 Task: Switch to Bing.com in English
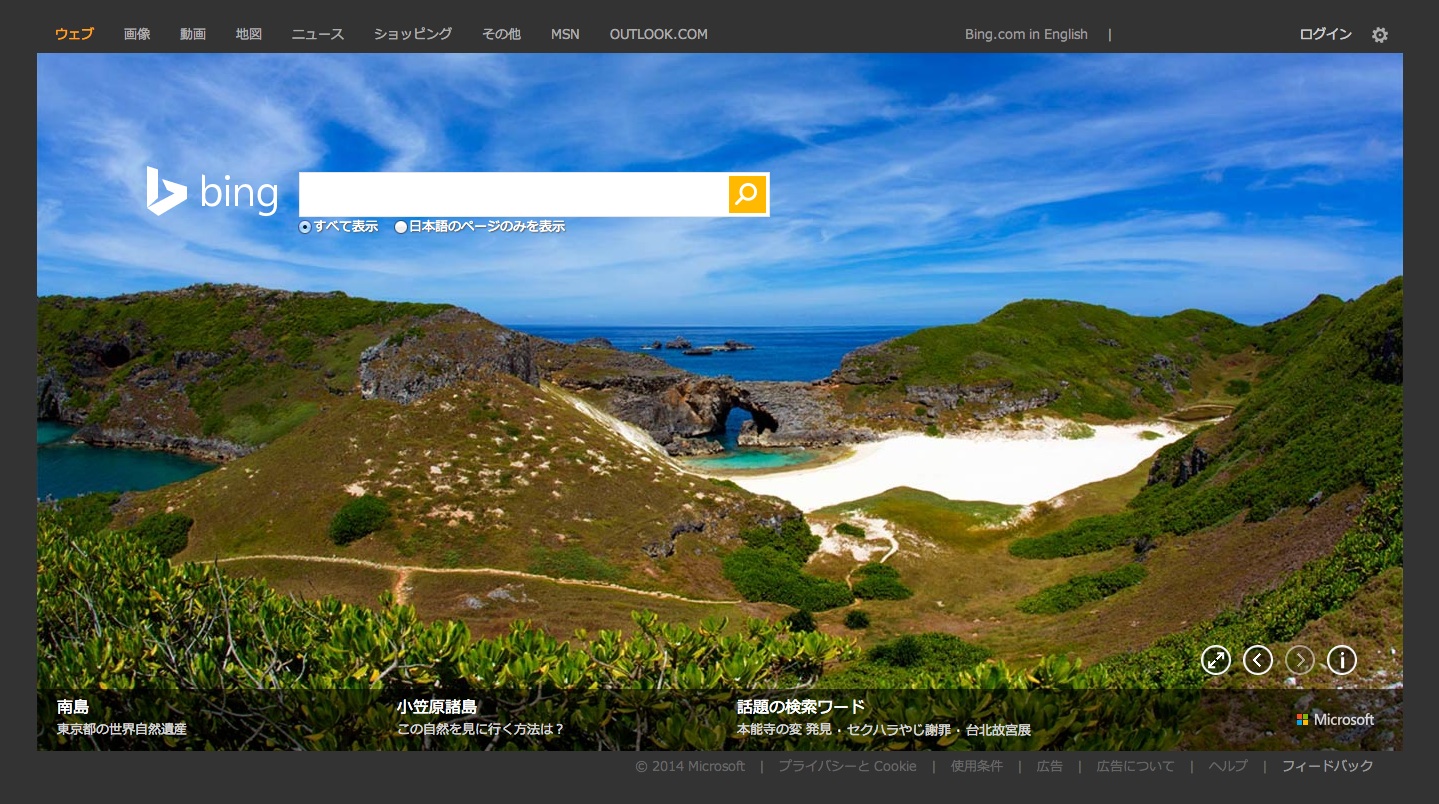[x=1026, y=34]
